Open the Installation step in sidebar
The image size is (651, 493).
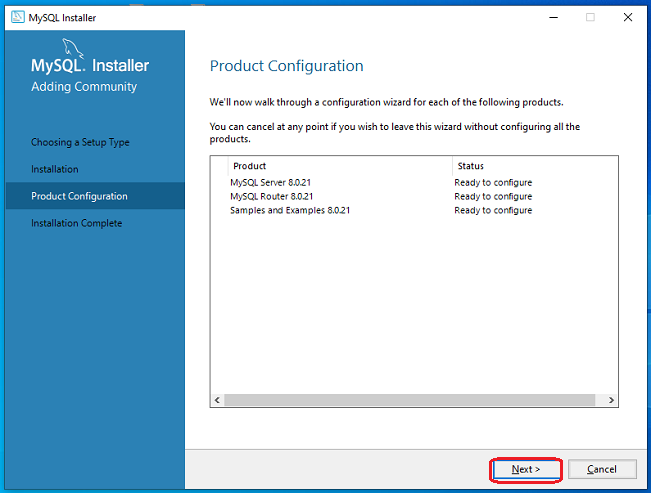click(x=55, y=169)
